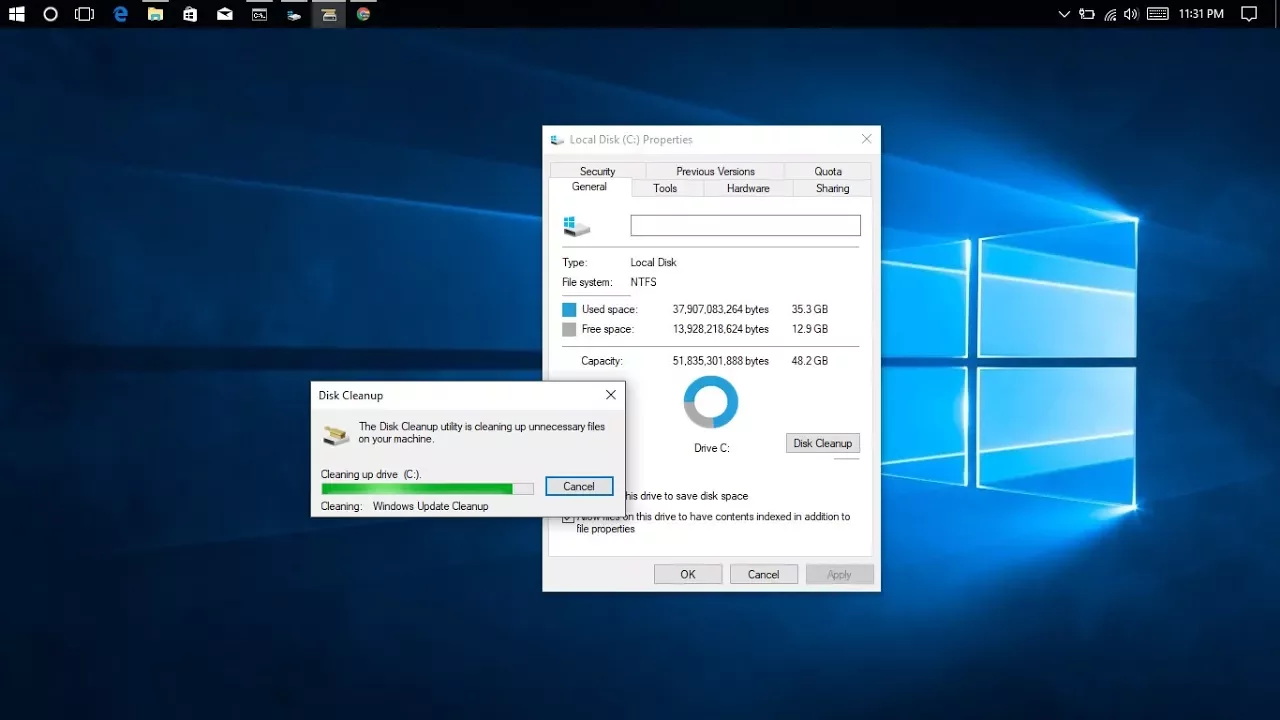Click OK in the Properties window
The image size is (1280, 720).
coord(688,574)
